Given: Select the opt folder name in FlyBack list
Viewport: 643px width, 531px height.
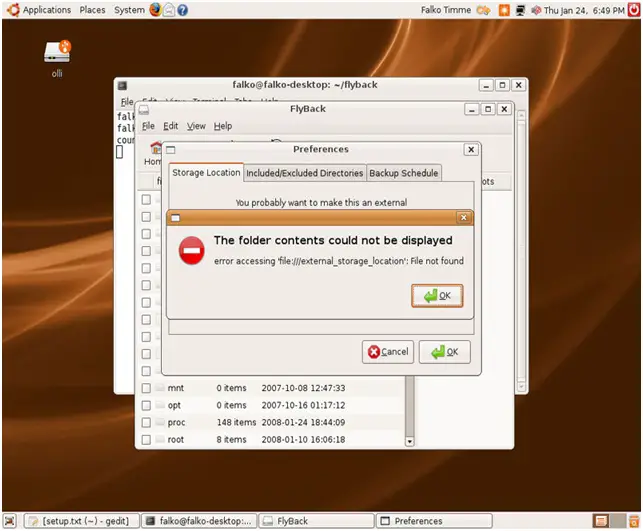Looking at the screenshot, I should [174, 405].
